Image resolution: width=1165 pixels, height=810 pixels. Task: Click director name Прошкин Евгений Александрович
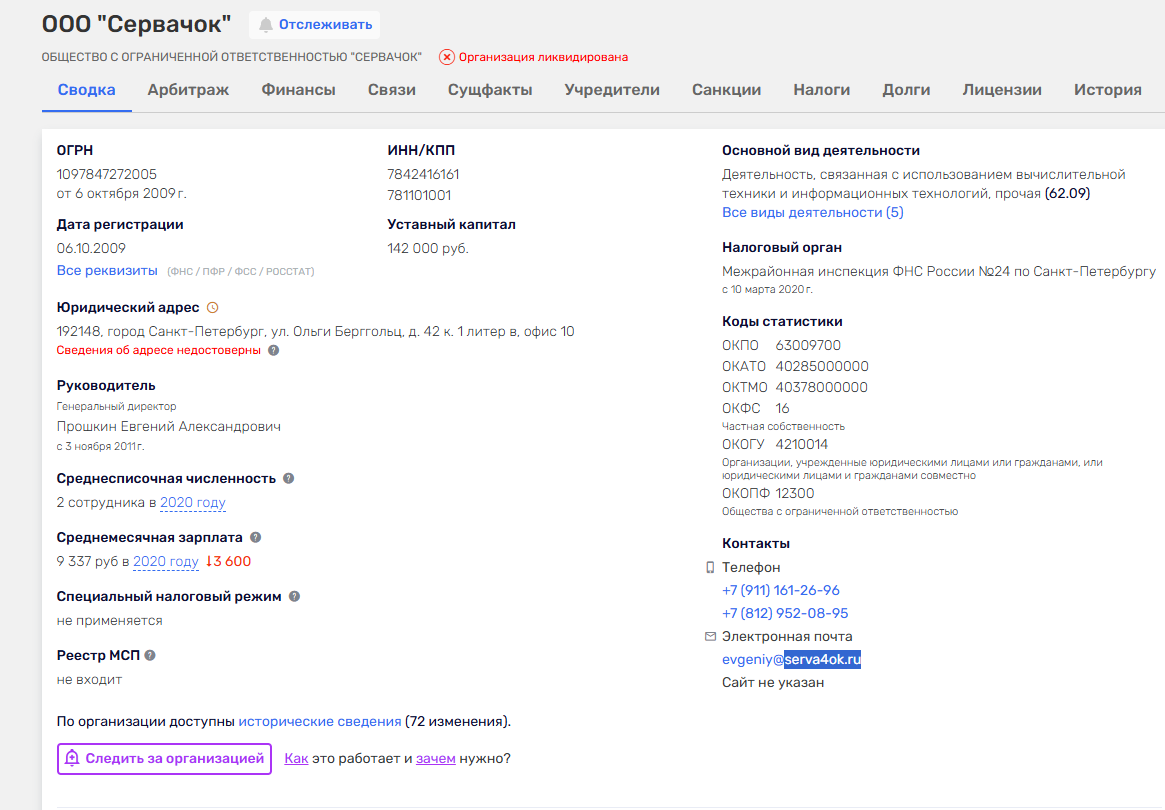(x=169, y=427)
